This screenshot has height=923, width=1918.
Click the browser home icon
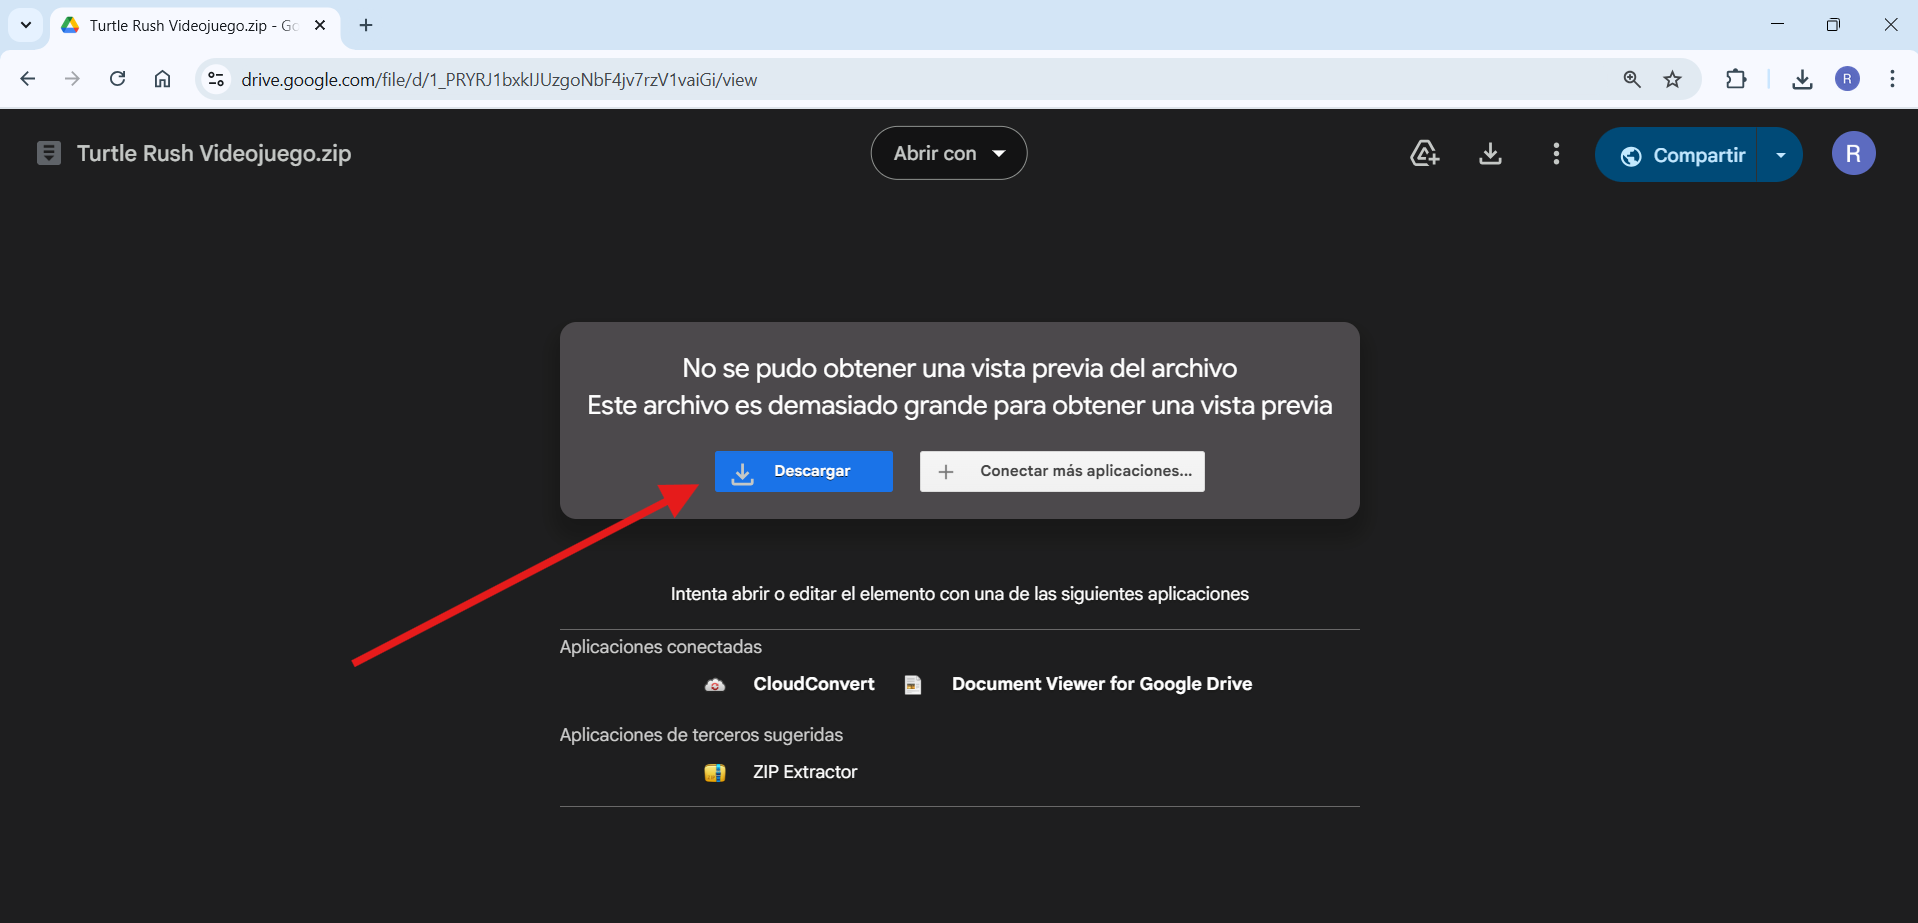pyautogui.click(x=162, y=79)
